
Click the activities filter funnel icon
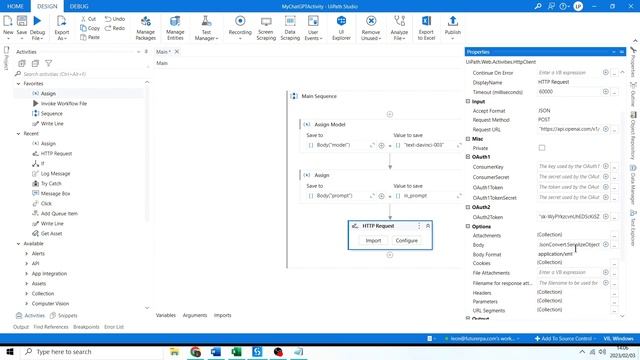49,63
